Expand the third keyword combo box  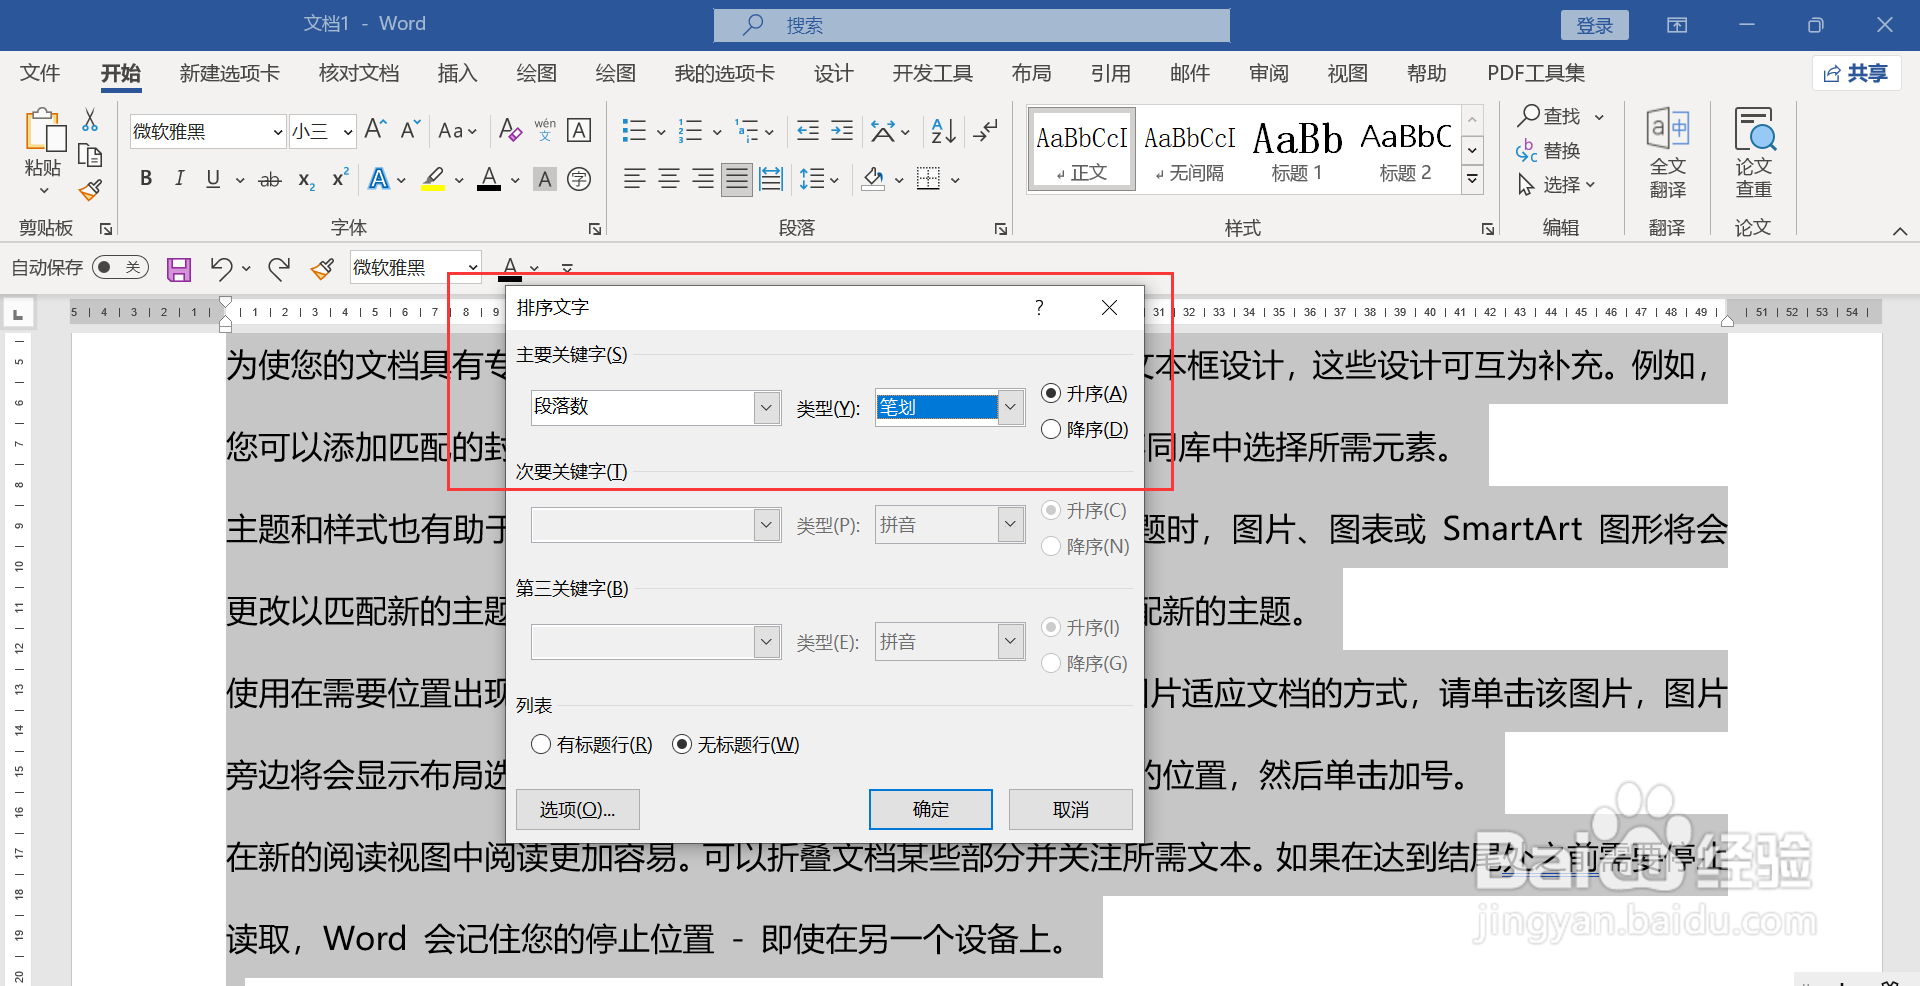[766, 642]
